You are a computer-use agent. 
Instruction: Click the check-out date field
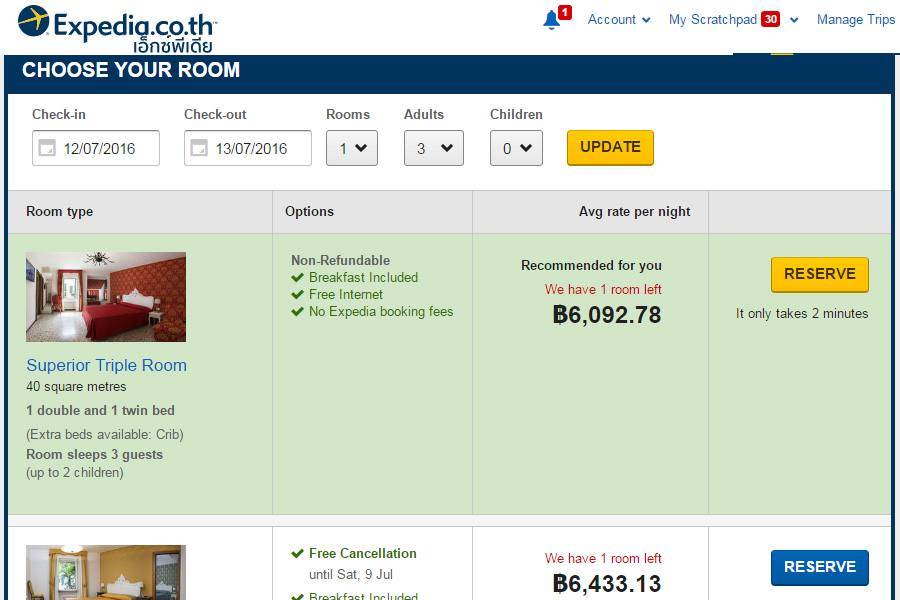point(260,148)
